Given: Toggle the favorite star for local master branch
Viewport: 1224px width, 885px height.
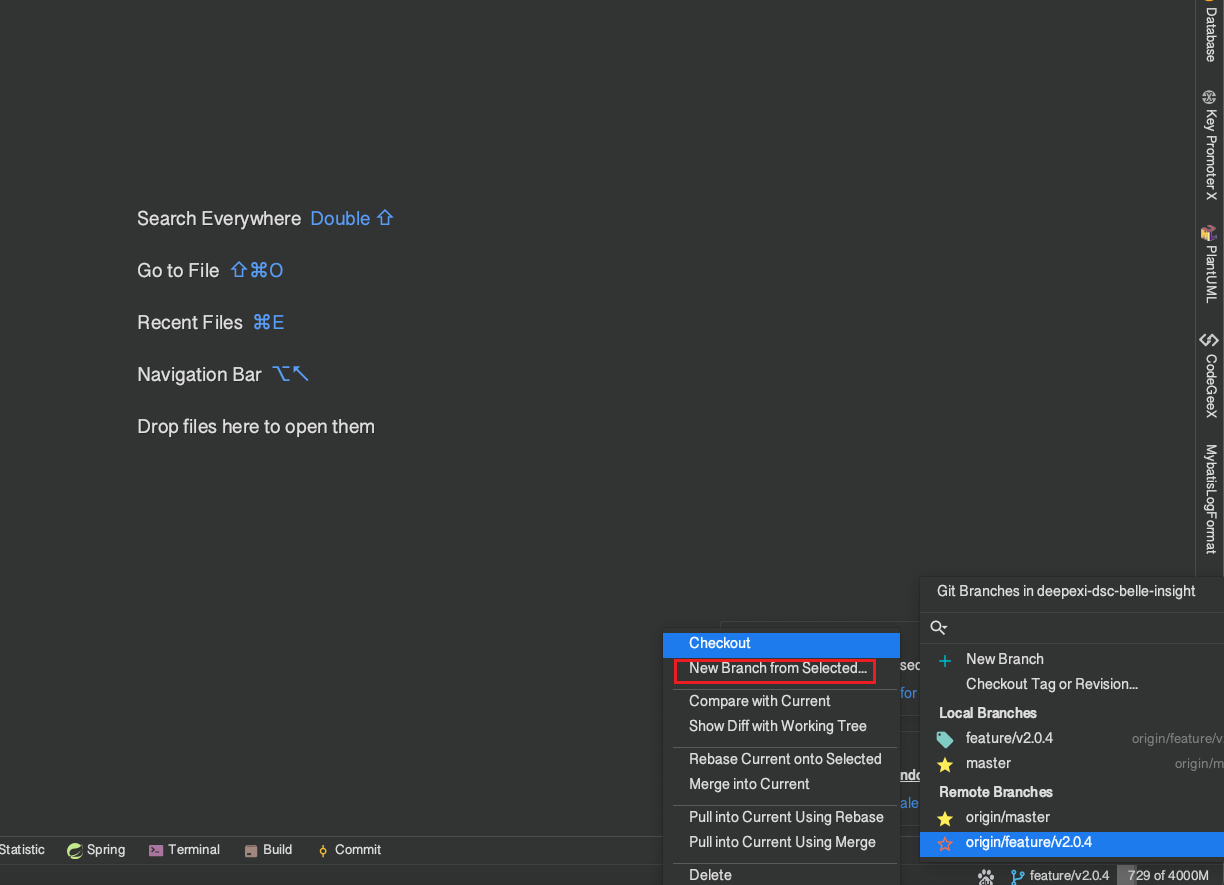Looking at the screenshot, I should 945,764.
